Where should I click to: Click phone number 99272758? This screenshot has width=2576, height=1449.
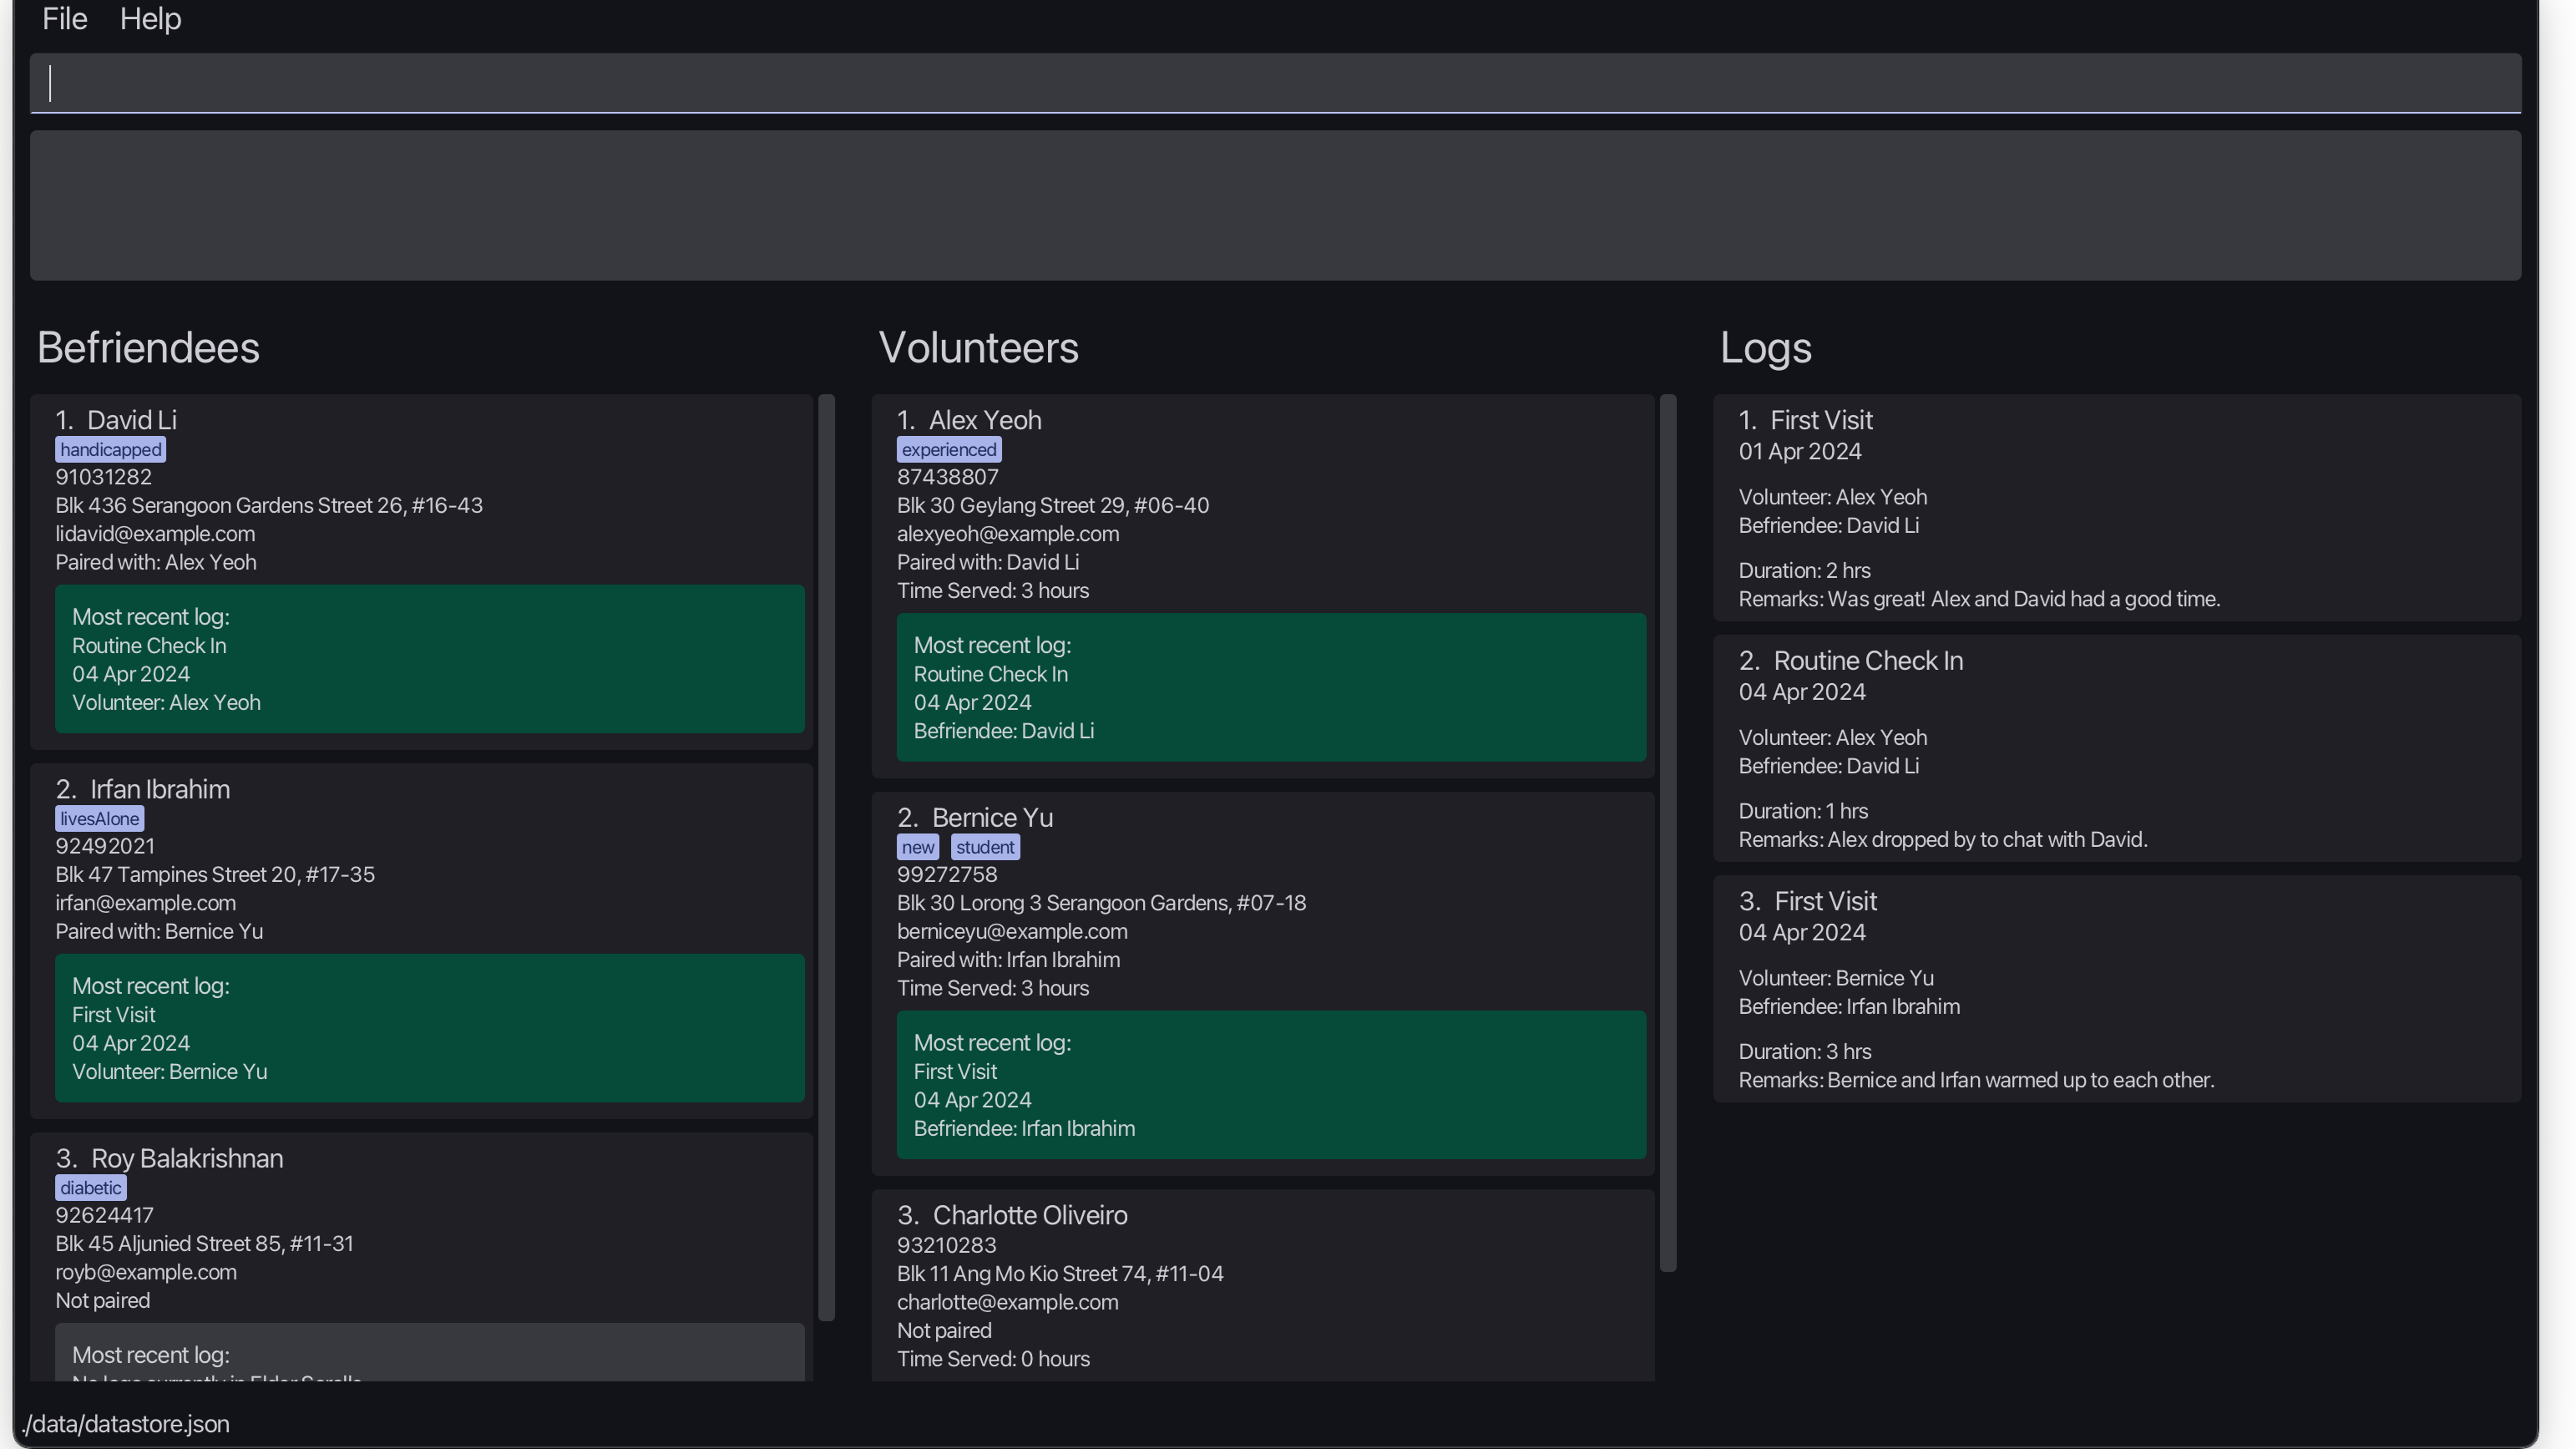tap(947, 874)
